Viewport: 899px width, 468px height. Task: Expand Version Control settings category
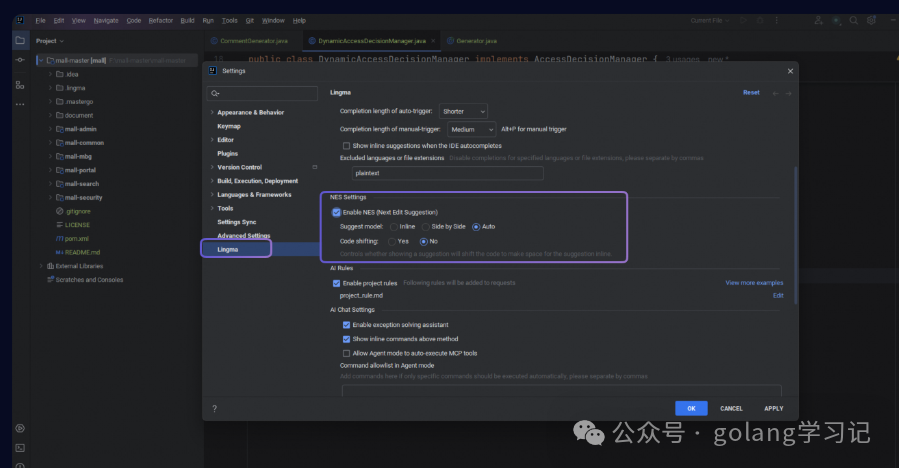tap(212, 167)
